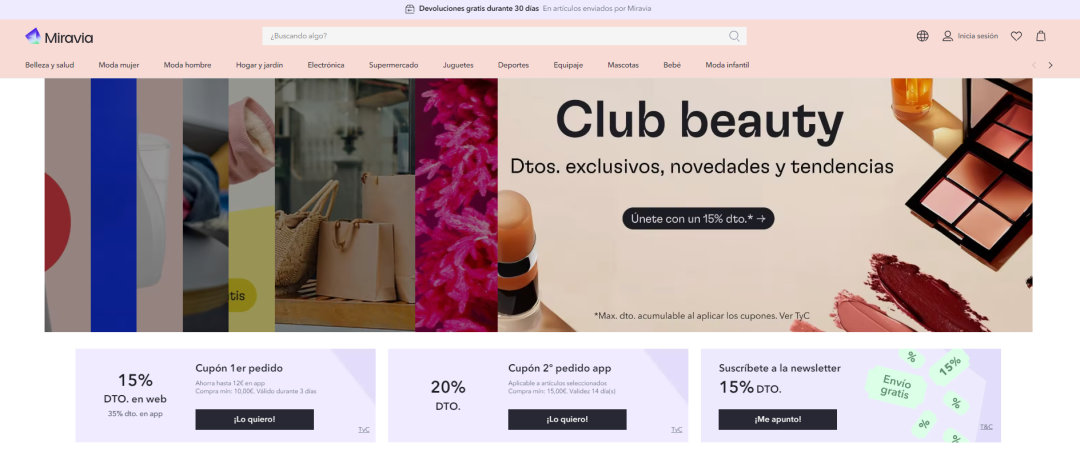Focus the ¿Buscando algo? search field
Viewport: 1080px width, 467px height.
504,36
